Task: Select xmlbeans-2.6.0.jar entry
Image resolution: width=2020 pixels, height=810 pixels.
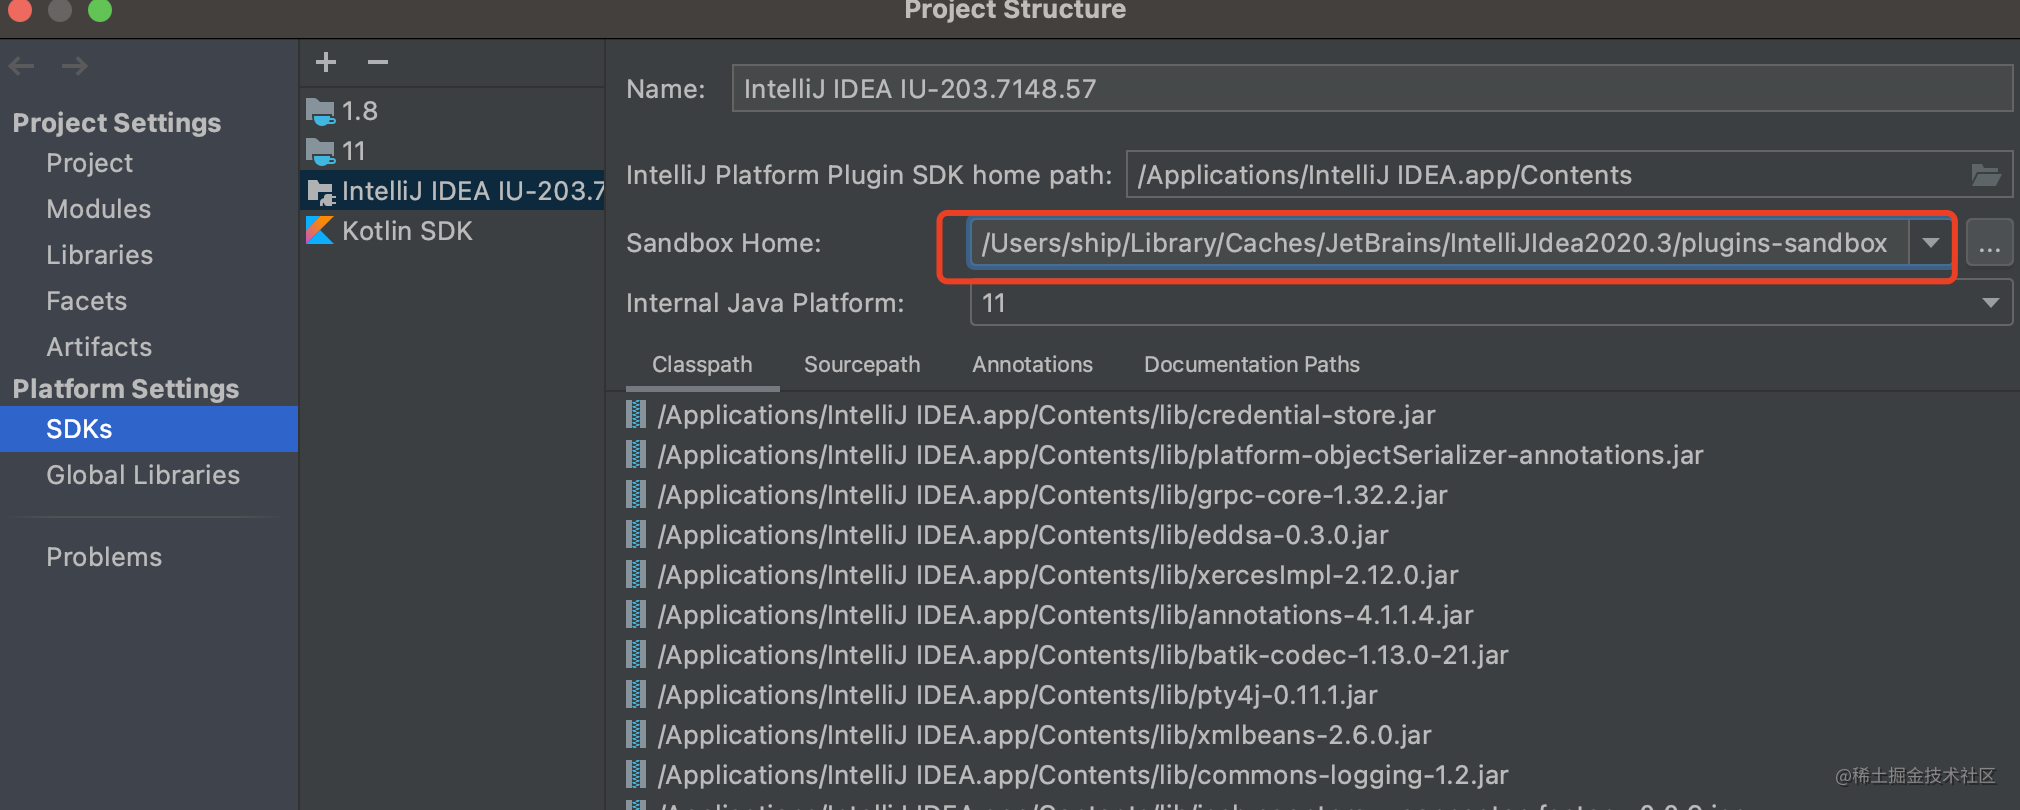Action: click(x=1045, y=735)
